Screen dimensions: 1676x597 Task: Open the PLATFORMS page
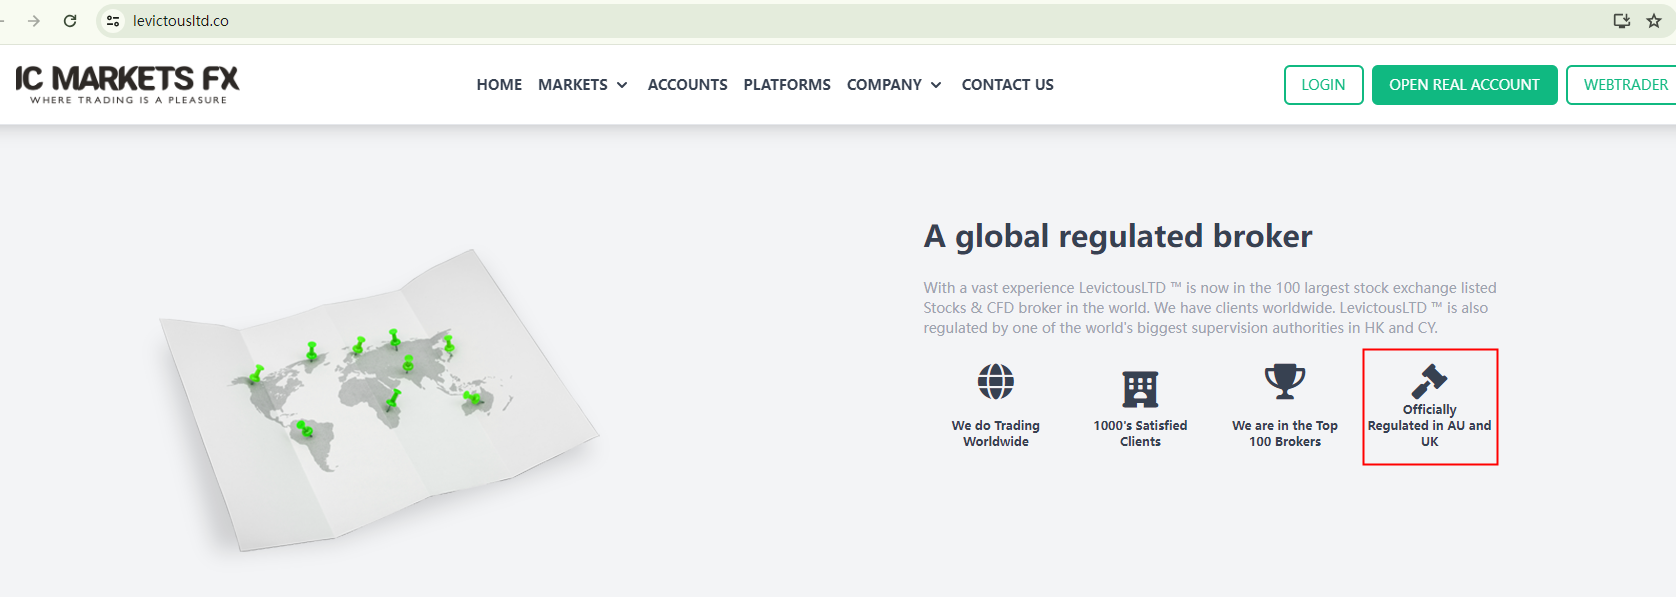787,85
